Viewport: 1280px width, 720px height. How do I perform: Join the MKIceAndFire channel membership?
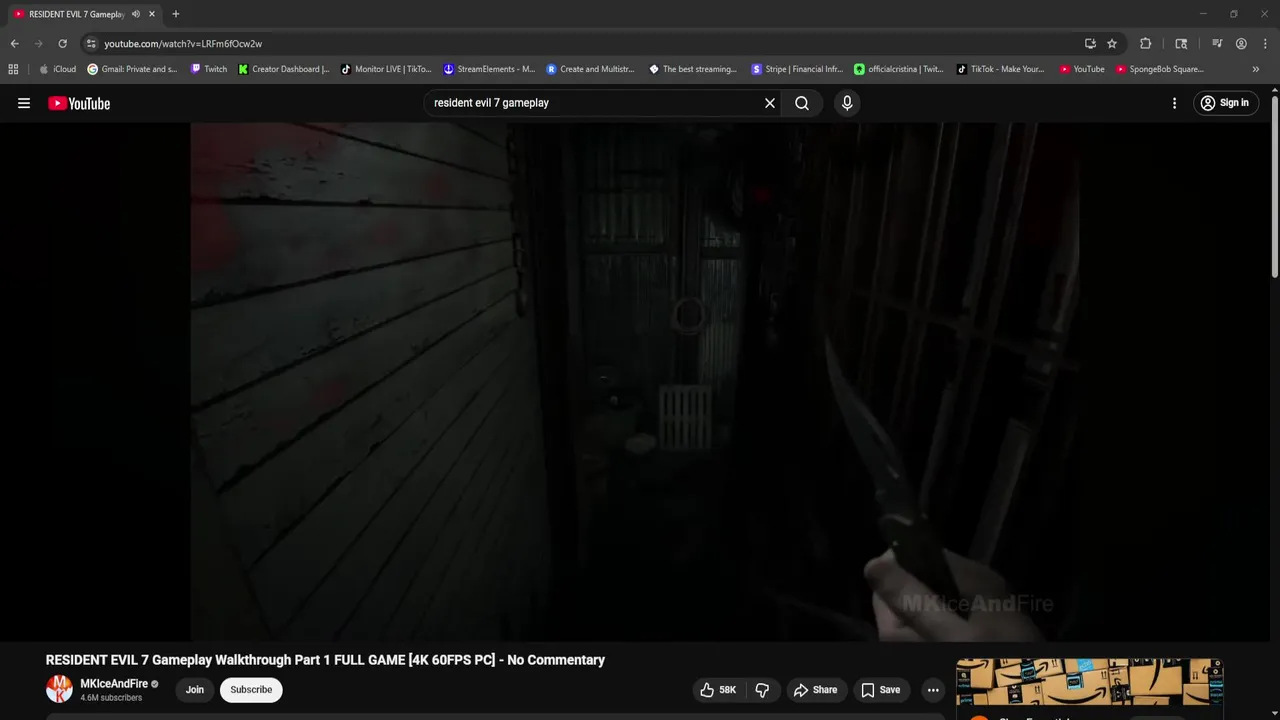(x=195, y=690)
